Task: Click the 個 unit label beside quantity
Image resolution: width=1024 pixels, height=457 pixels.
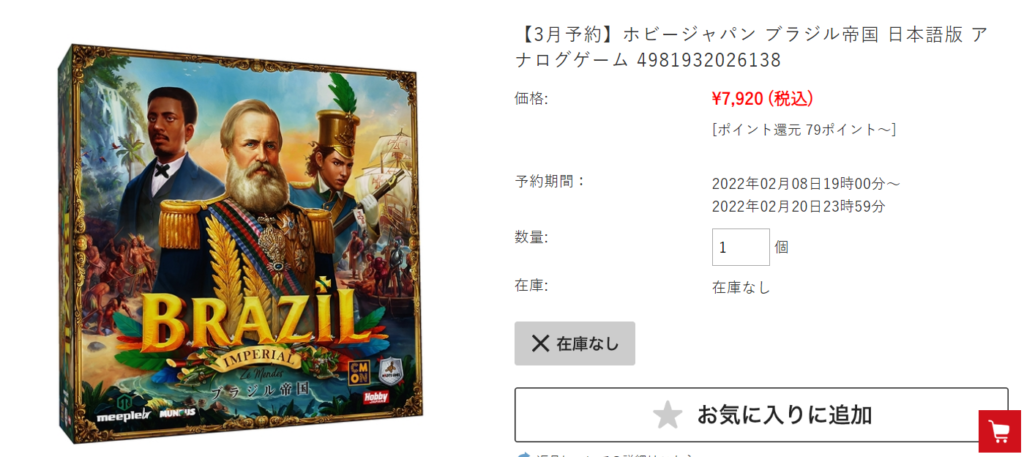Action: [782, 247]
